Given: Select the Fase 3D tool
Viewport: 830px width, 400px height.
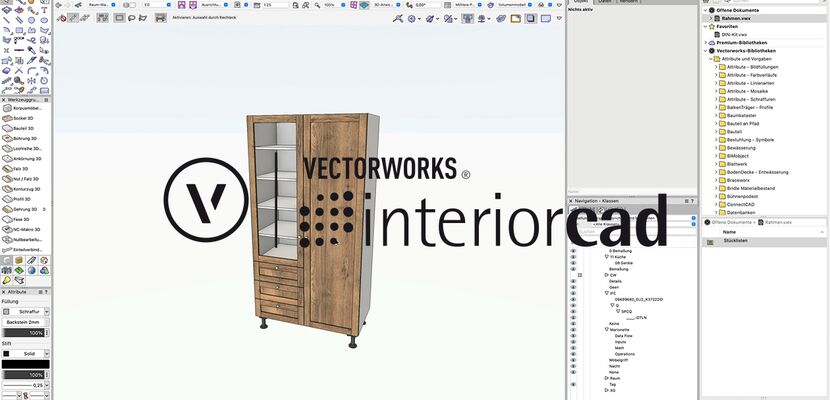Looking at the screenshot, I should [x=26, y=219].
